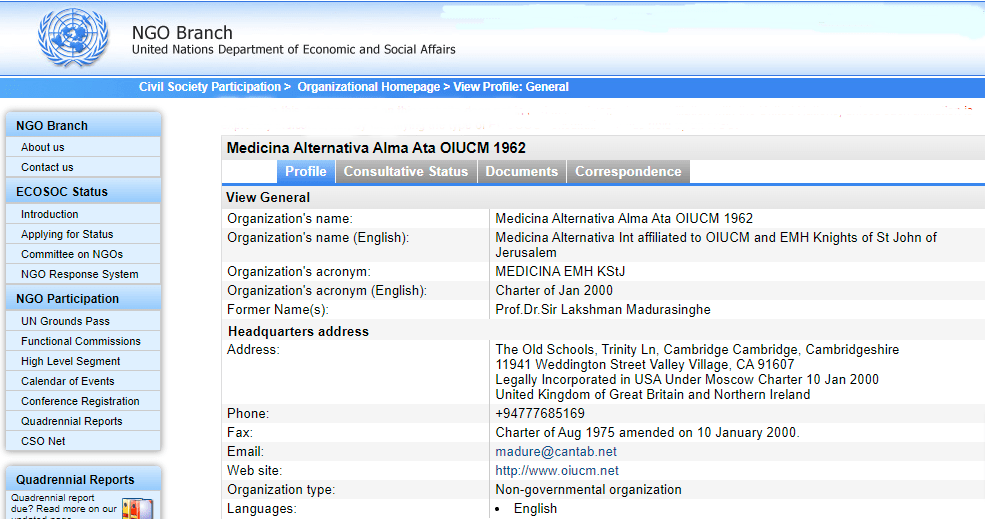Go to Organizational Homepage breadcrumb link
Viewport: 985px width, 519px height.
(368, 87)
